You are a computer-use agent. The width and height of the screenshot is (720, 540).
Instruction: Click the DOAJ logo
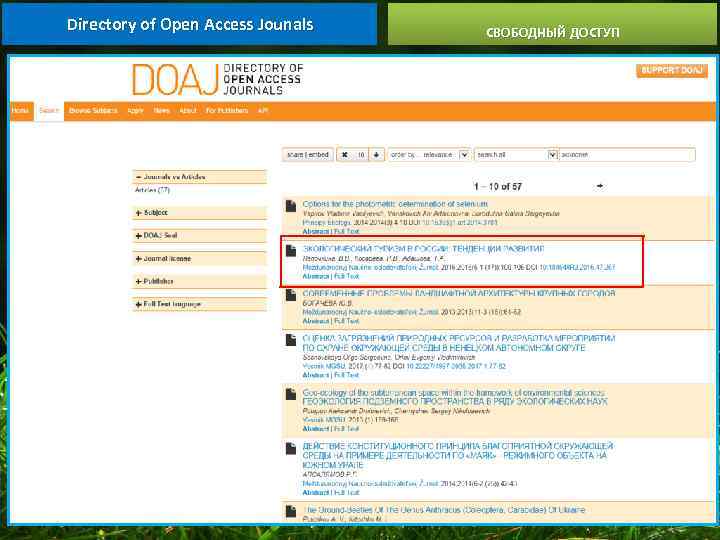tap(218, 79)
